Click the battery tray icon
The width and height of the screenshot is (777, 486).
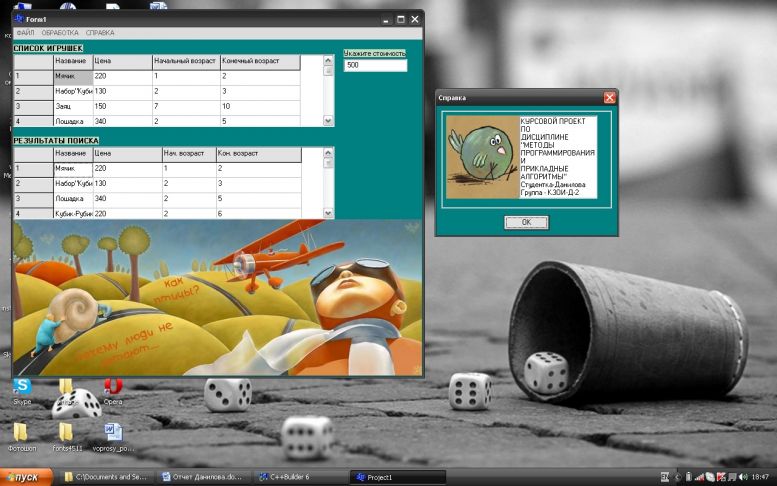688,477
